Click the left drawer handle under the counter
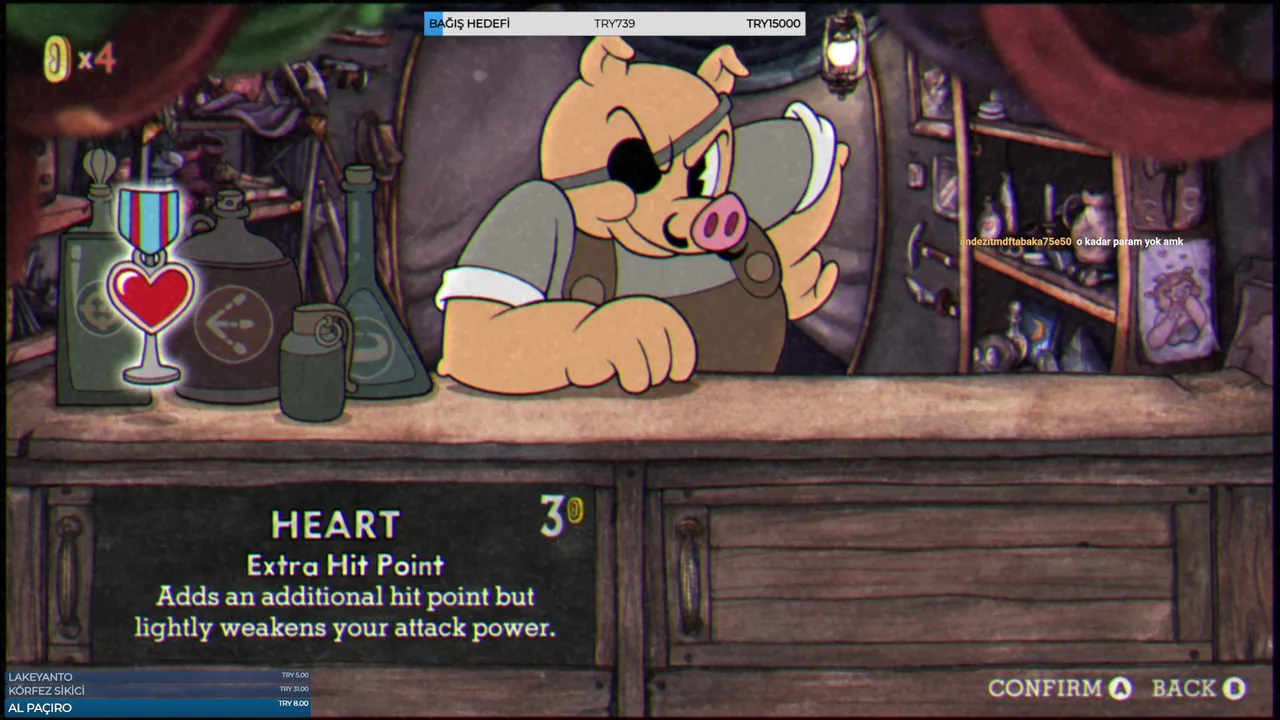The image size is (1280, 720). click(x=69, y=576)
